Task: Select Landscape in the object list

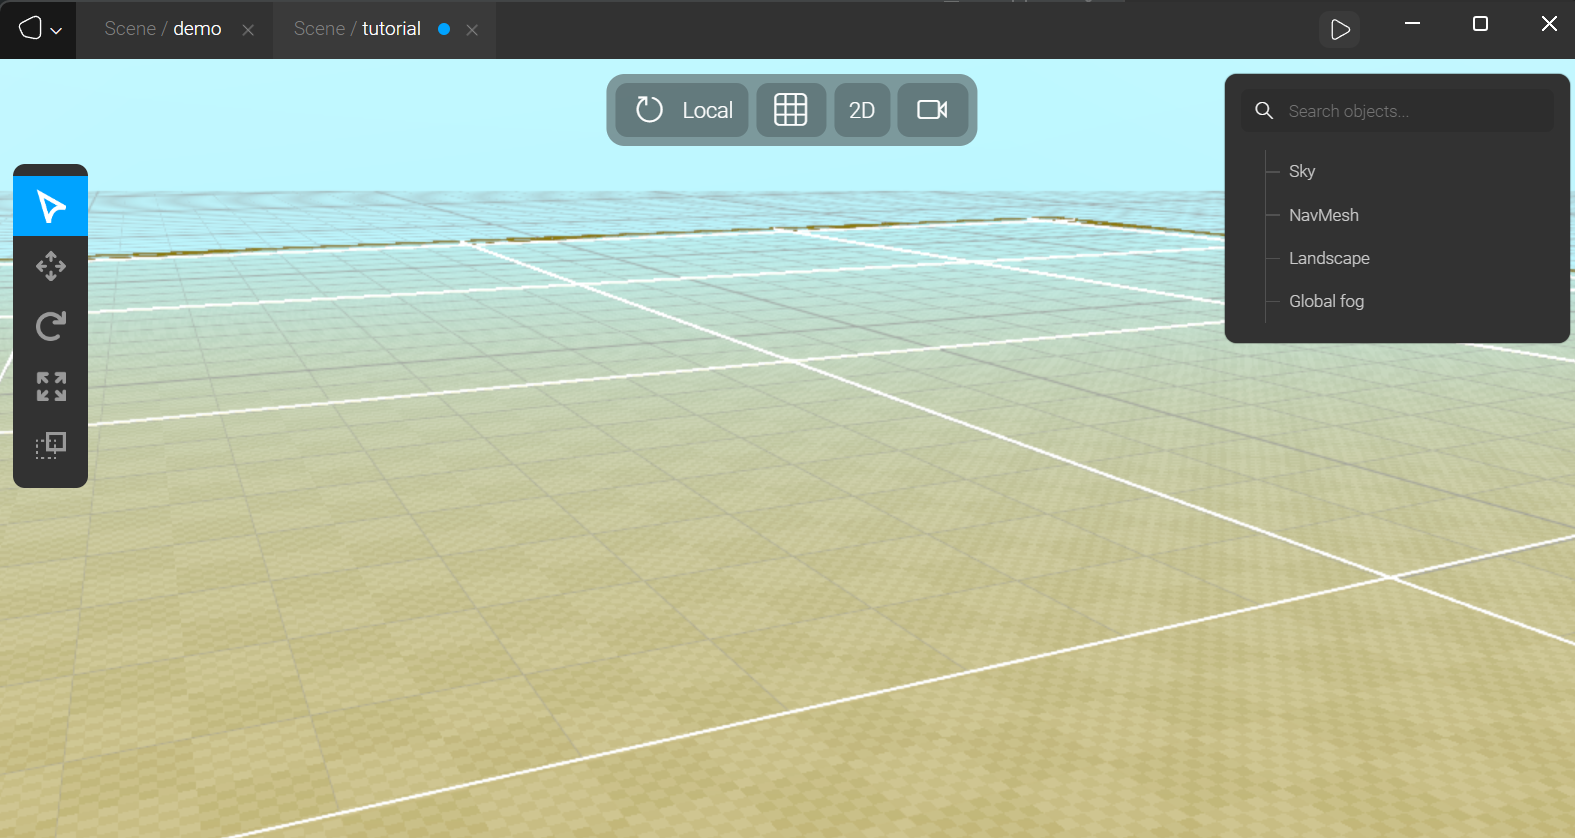Action: click(1329, 258)
